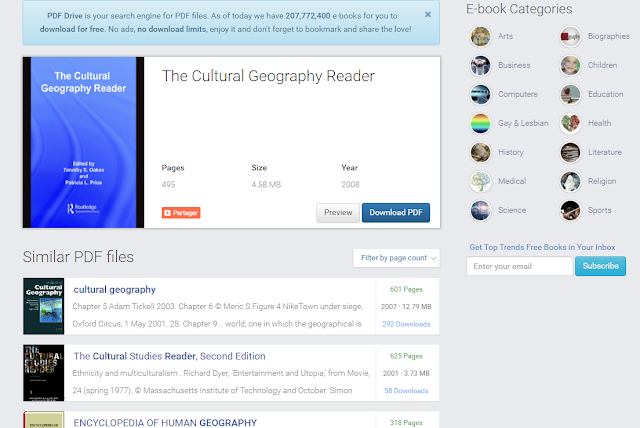Click the Business category icon
The image size is (640, 428).
point(480,65)
